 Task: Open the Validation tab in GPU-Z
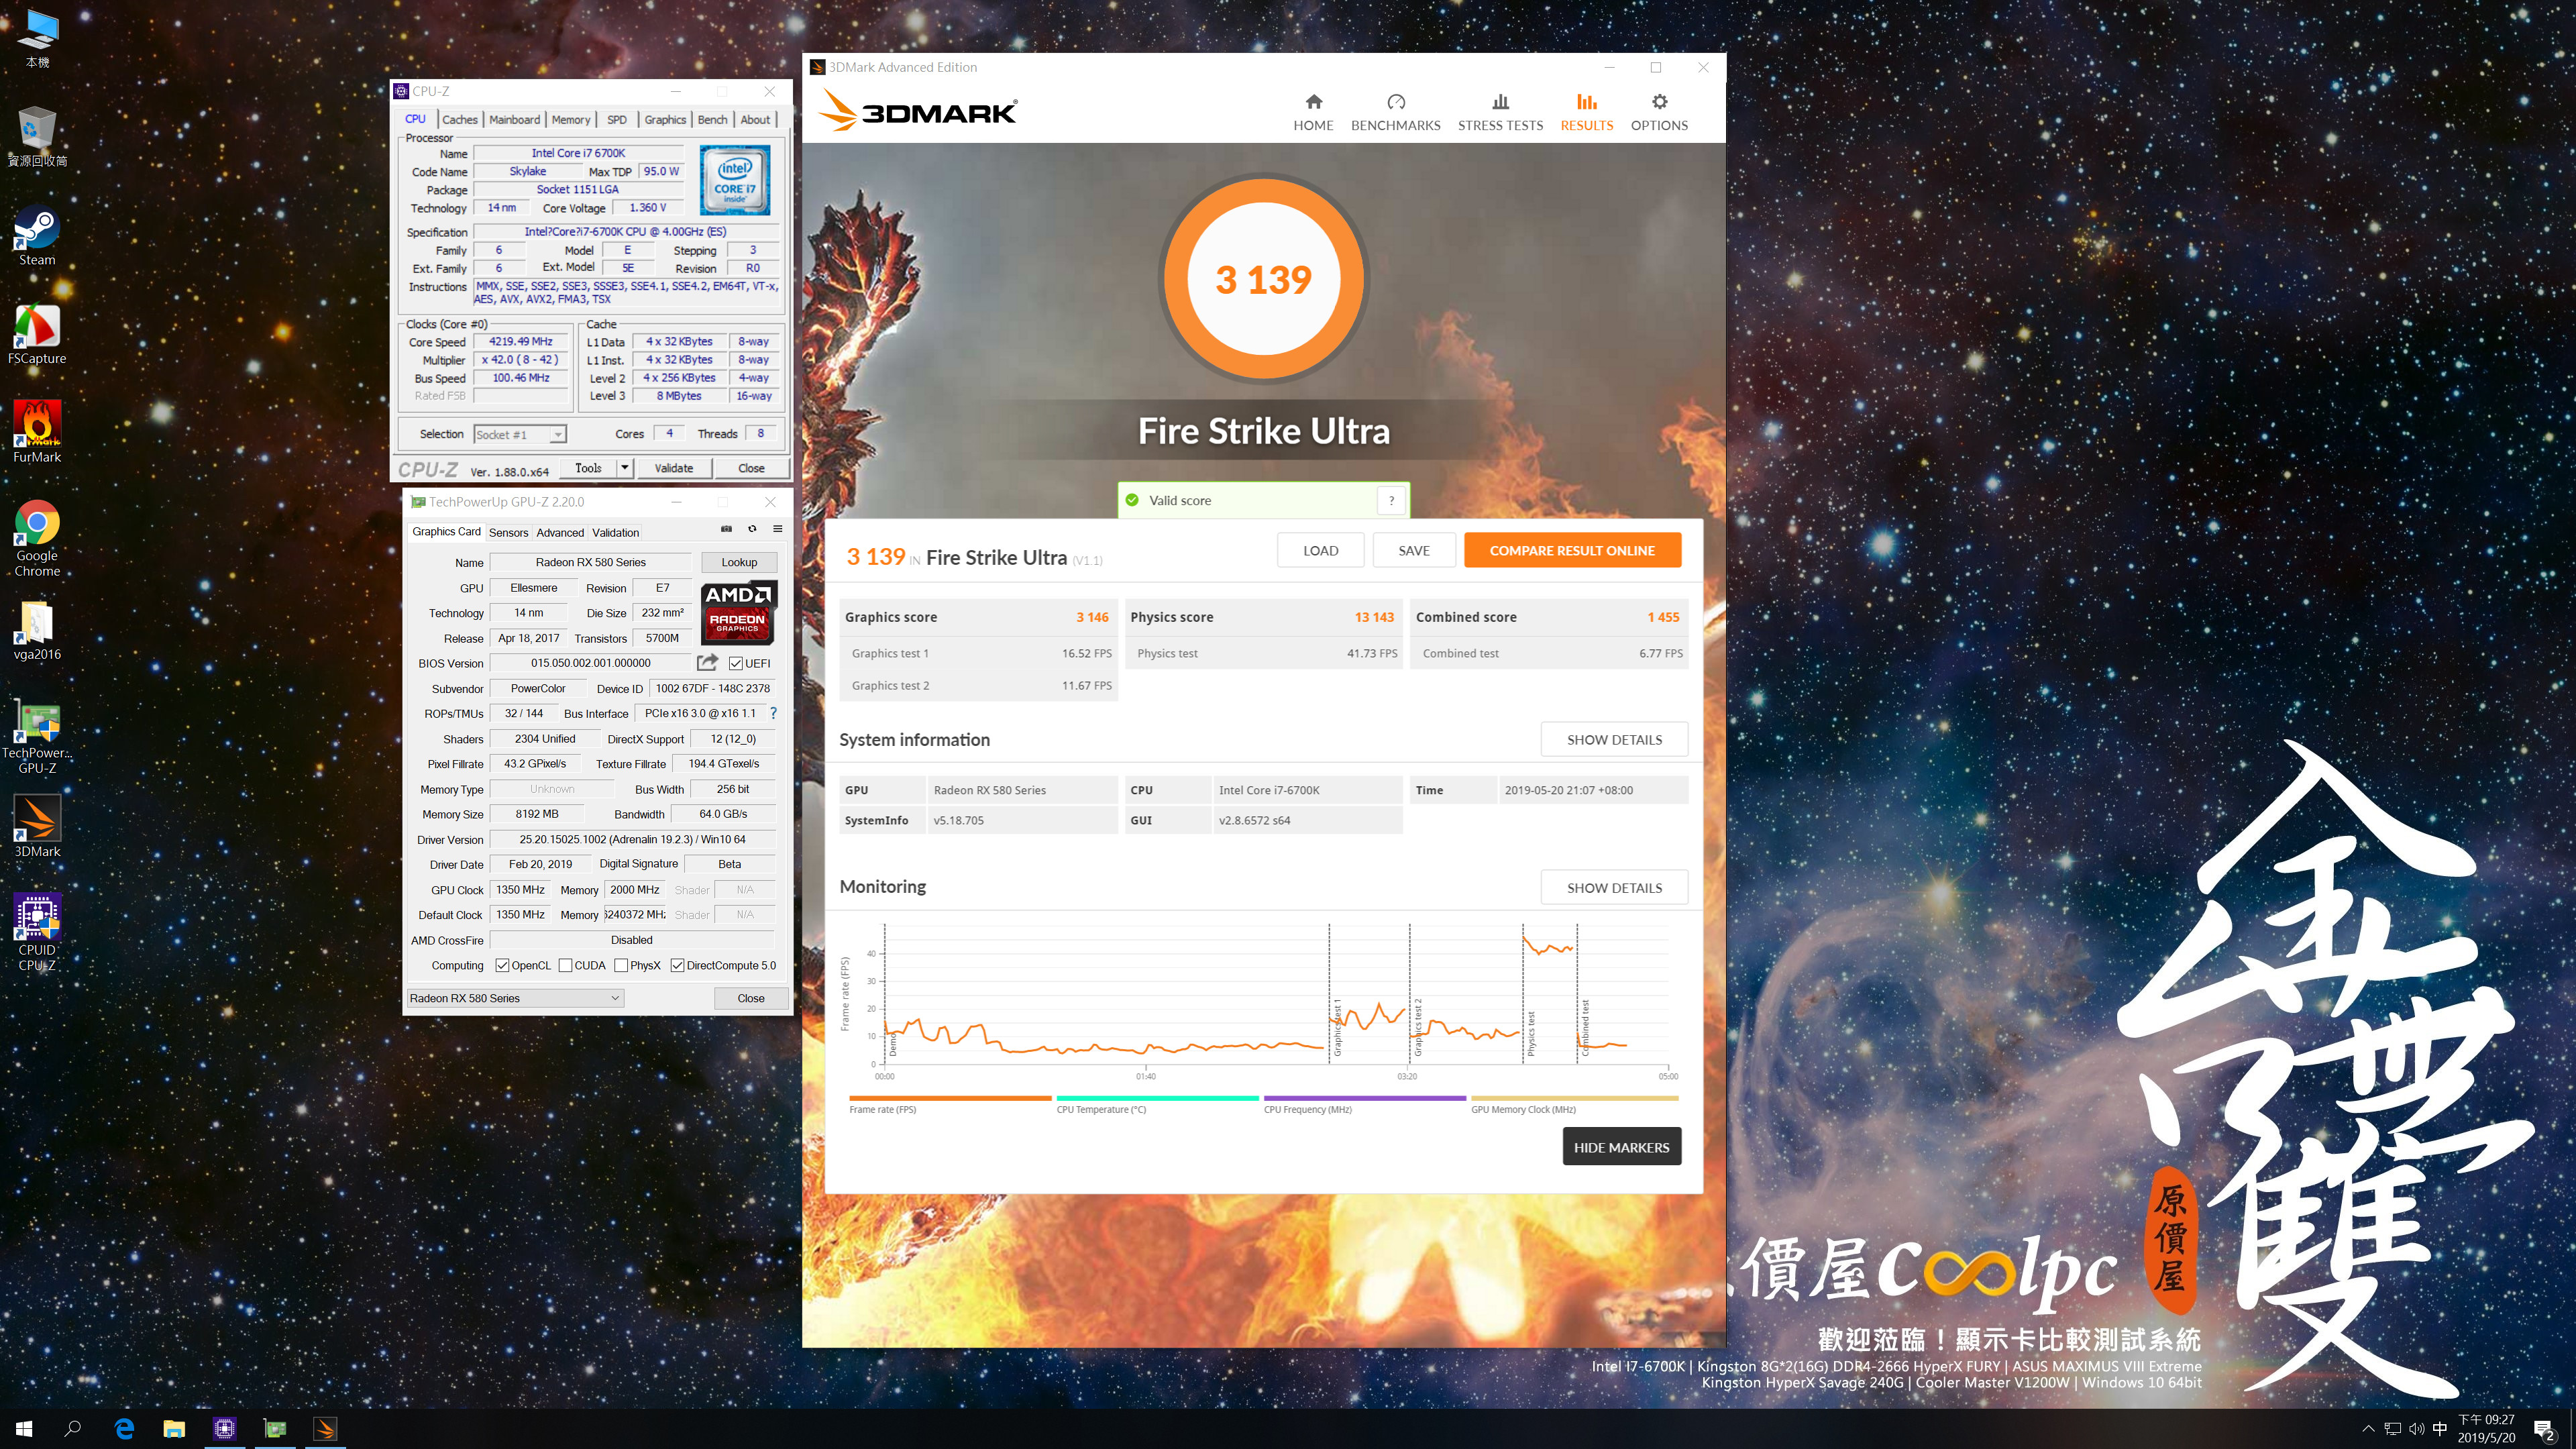pyautogui.click(x=615, y=532)
